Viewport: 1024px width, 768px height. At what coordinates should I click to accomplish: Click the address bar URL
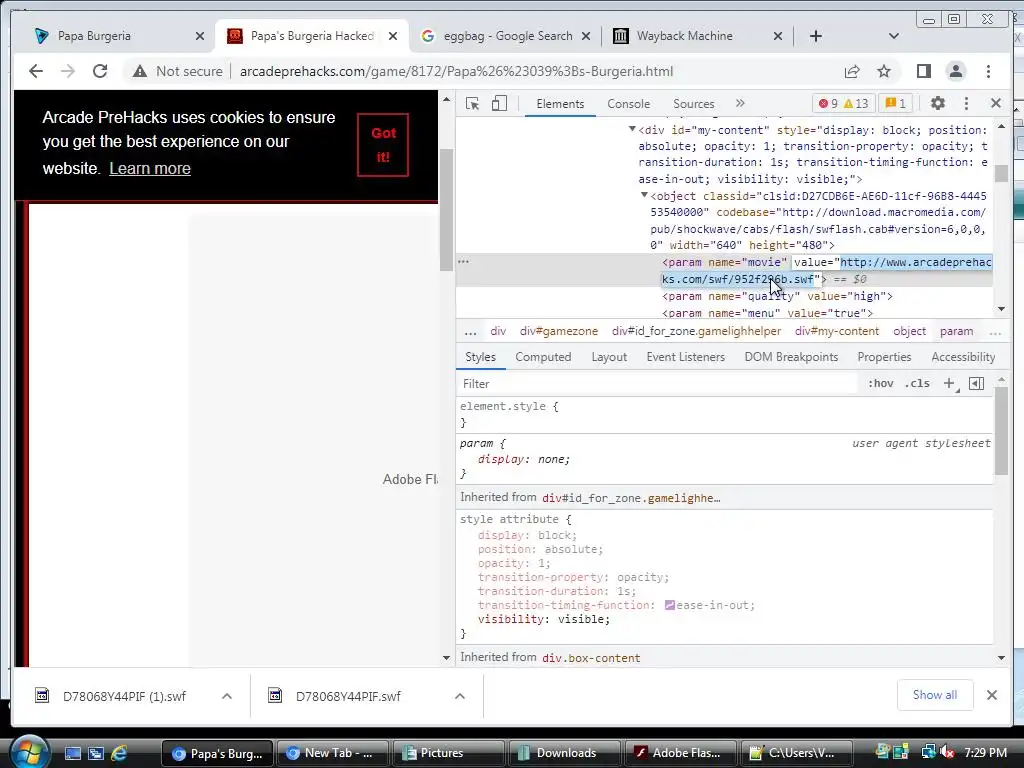point(456,71)
